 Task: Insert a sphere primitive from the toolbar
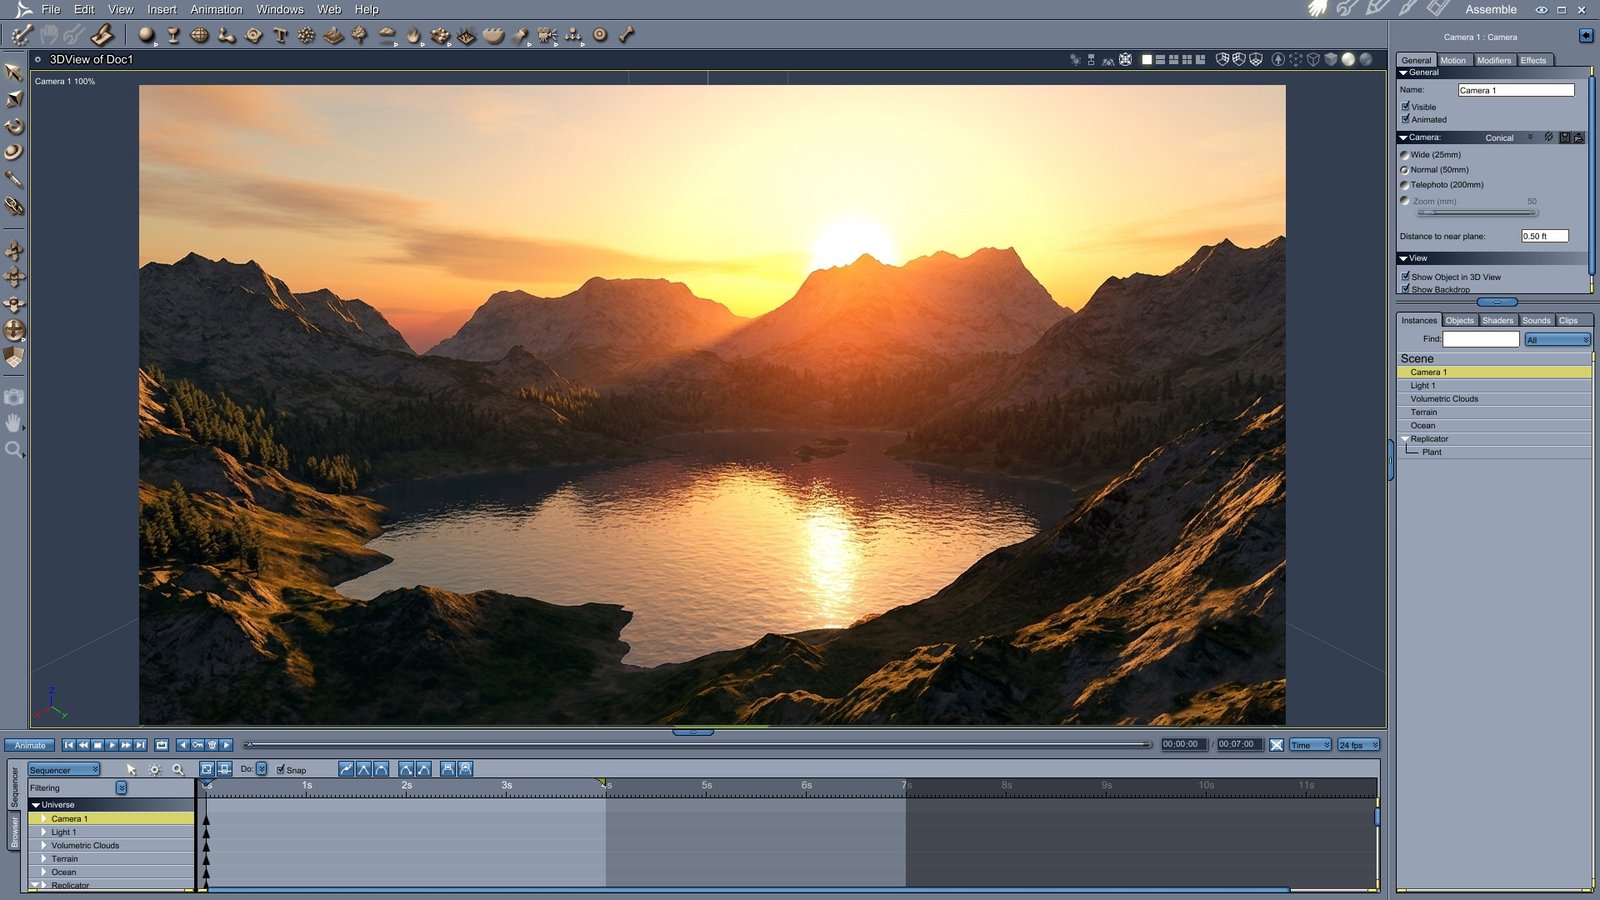(x=147, y=35)
